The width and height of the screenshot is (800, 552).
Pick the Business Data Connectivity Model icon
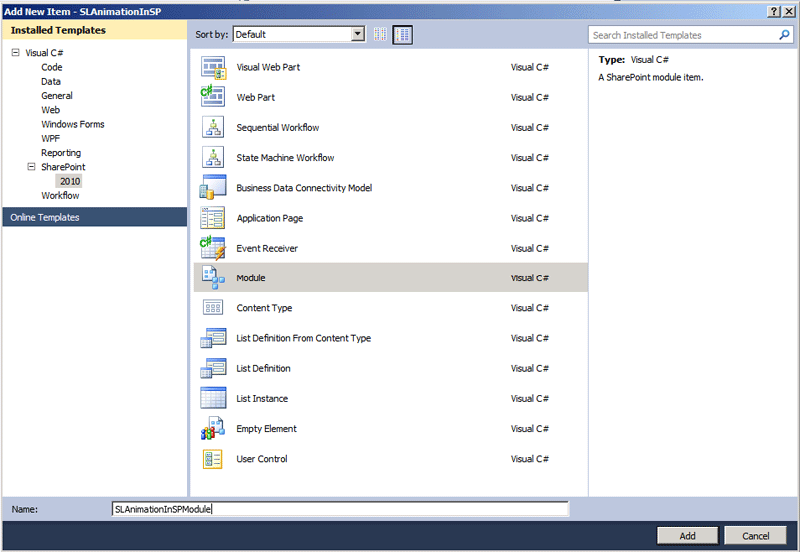[213, 187]
